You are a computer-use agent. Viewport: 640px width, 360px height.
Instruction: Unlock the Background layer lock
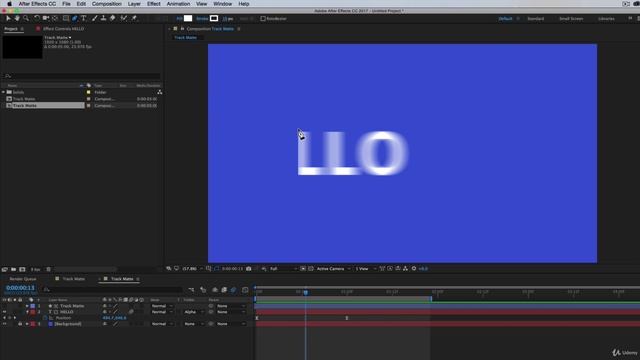click(20, 324)
